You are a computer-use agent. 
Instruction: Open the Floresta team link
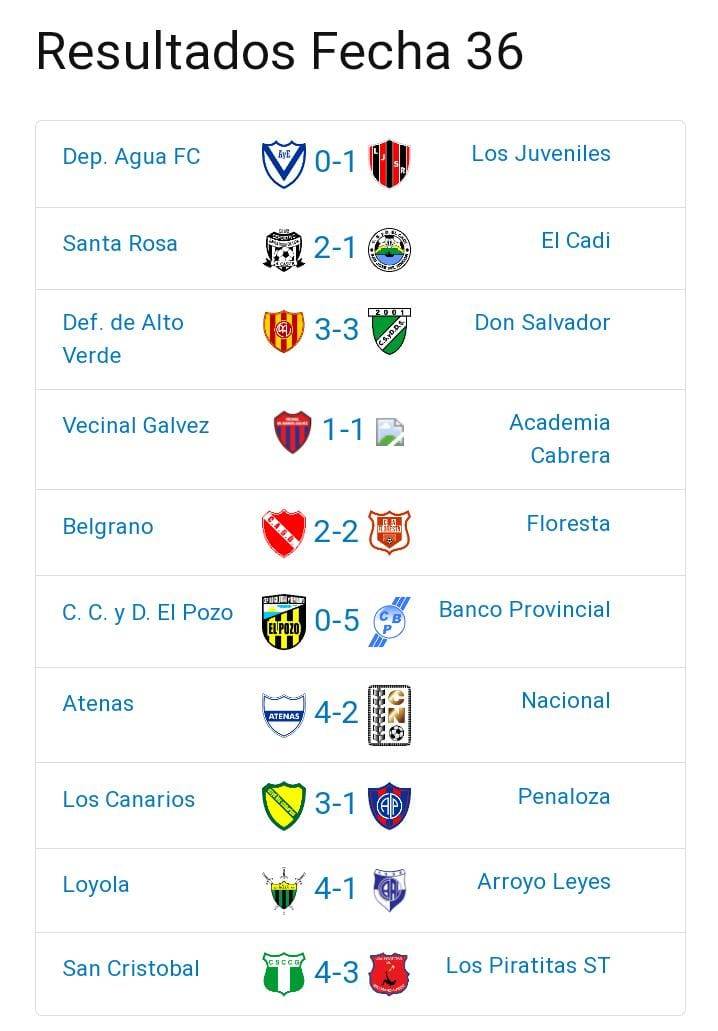568,524
